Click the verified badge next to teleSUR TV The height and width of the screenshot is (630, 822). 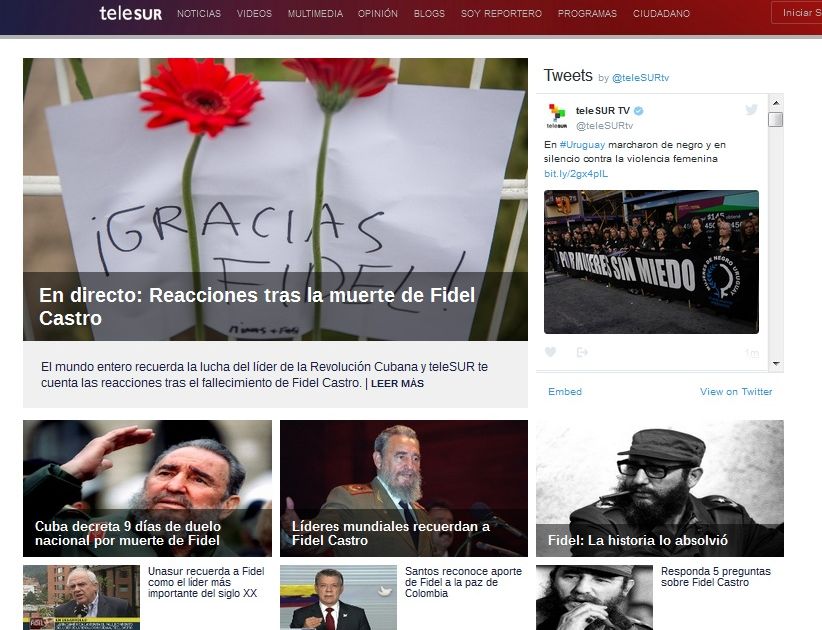(x=639, y=111)
